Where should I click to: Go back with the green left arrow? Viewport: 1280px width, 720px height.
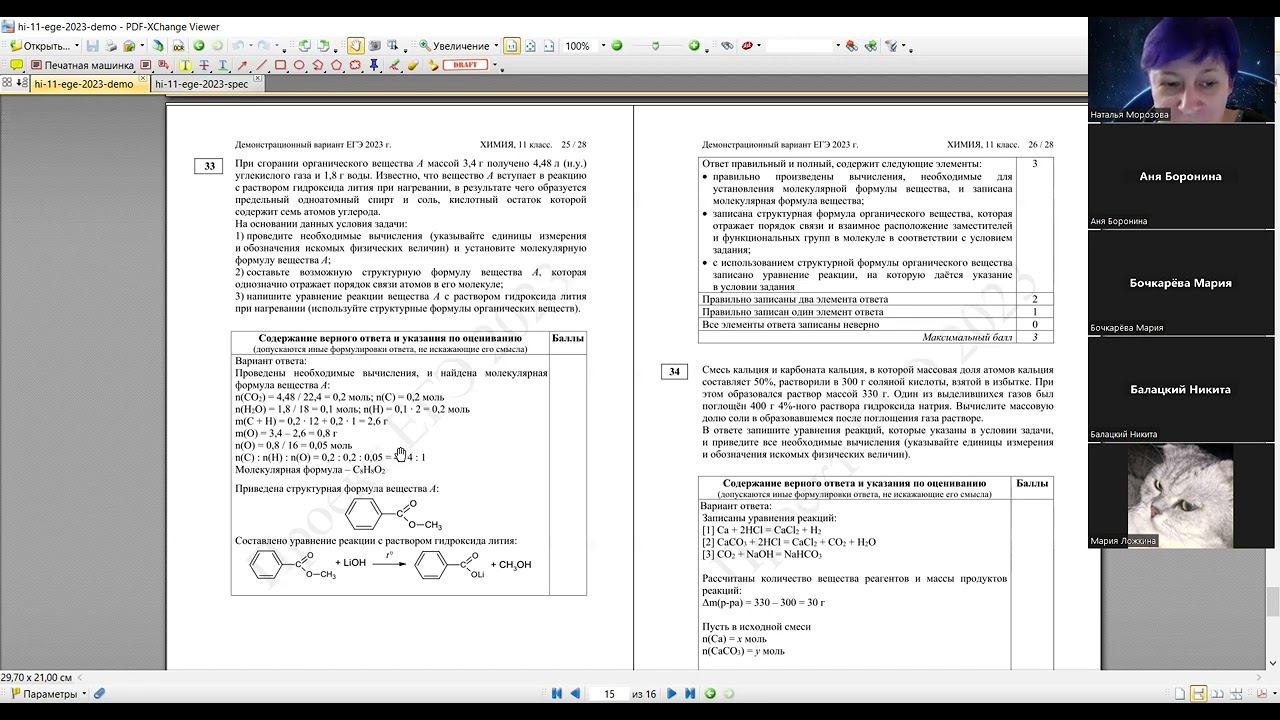[199, 46]
